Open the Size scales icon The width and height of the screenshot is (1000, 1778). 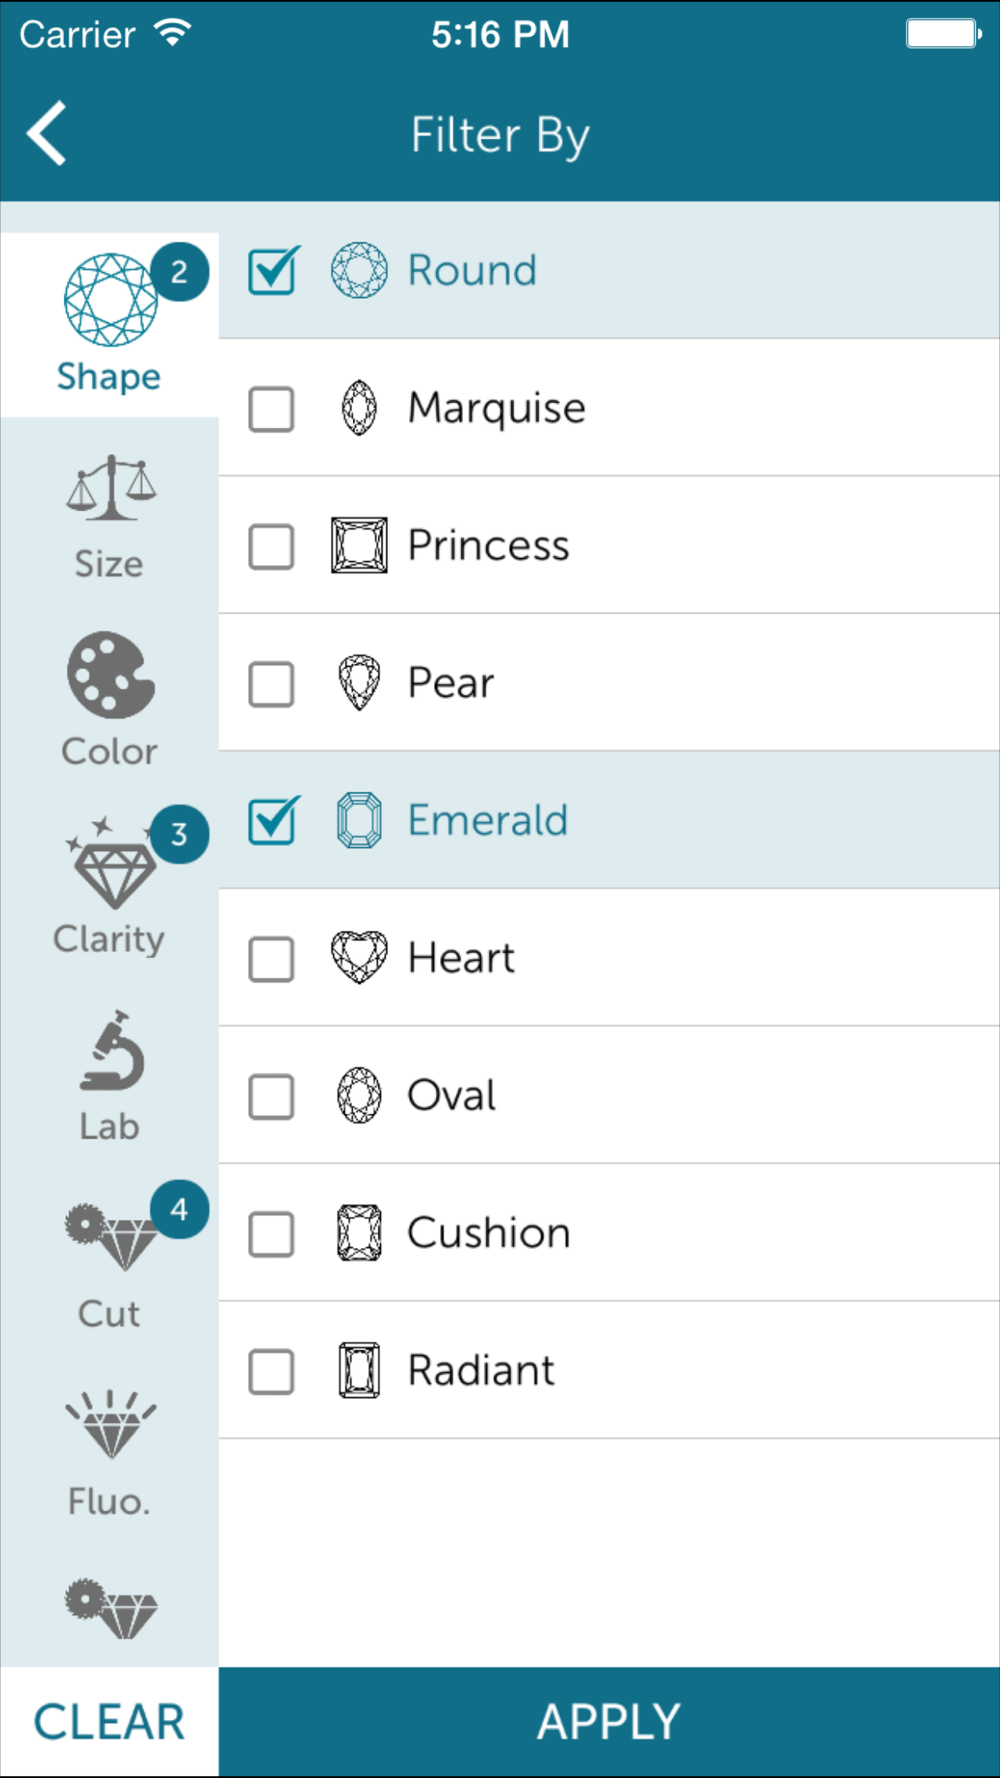point(110,489)
